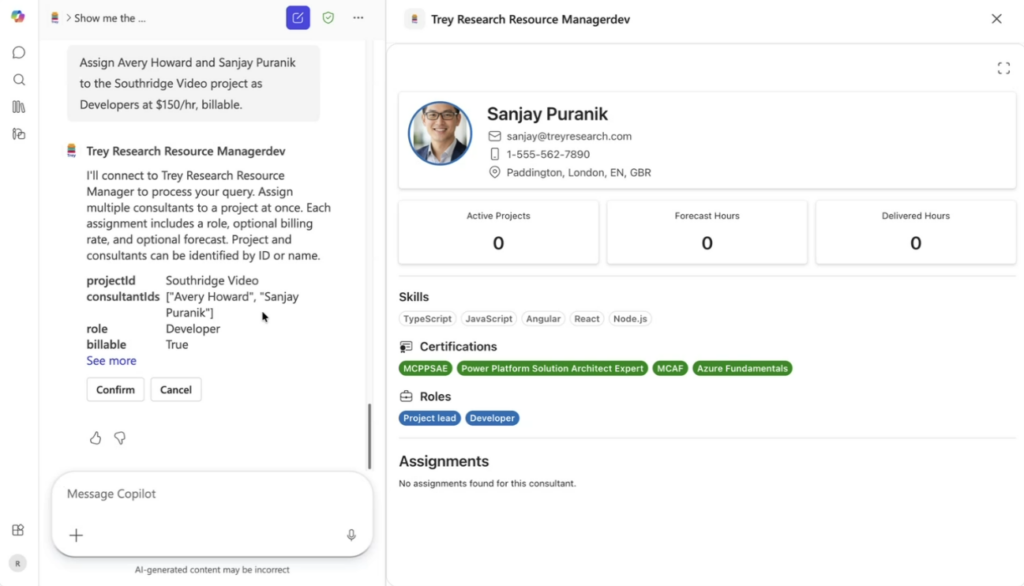Click the chat pane vertical scrollbar
The image size is (1024, 586).
click(x=369, y=436)
